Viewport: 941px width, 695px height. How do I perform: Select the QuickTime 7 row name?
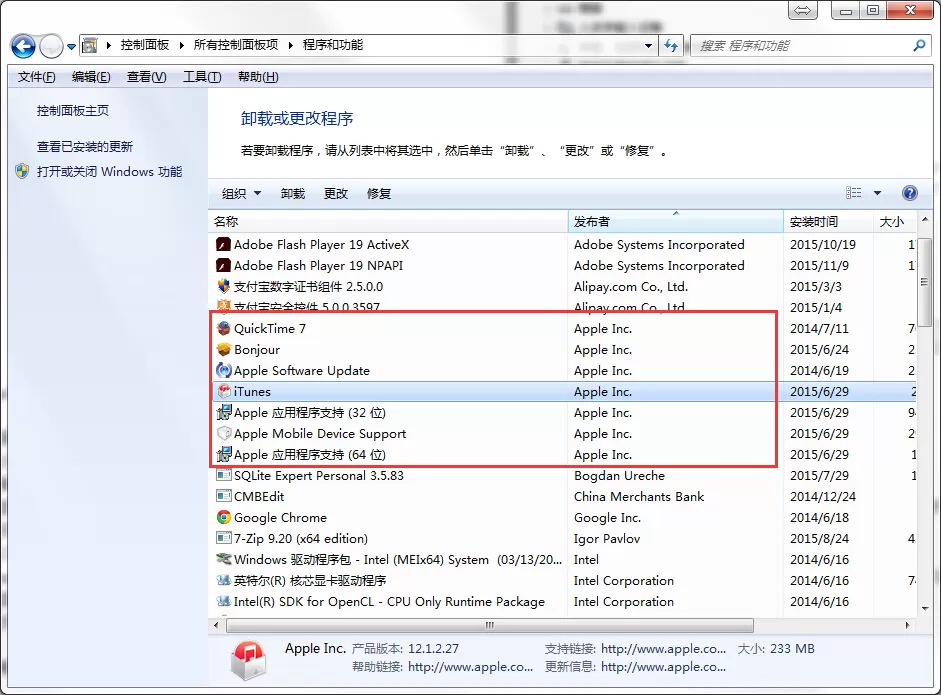click(270, 329)
